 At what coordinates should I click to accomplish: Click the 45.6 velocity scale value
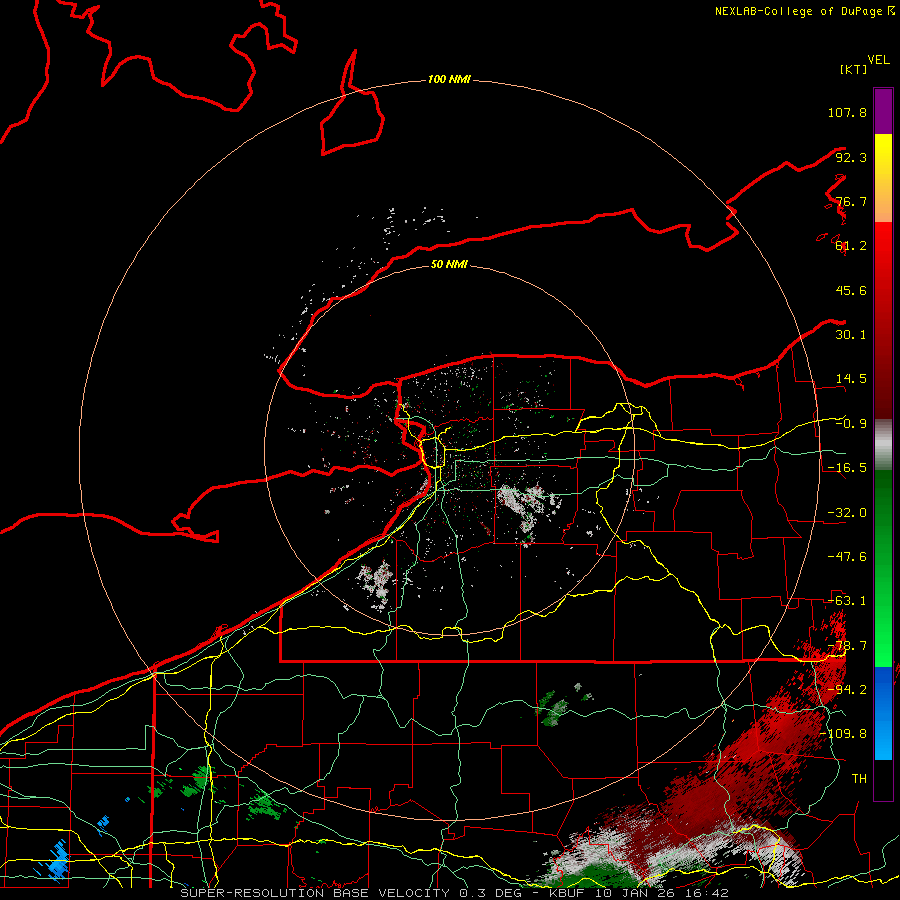(851, 290)
